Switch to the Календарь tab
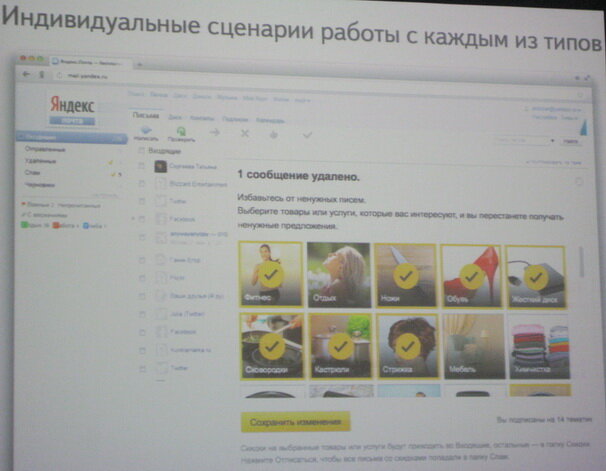This screenshot has width=606, height=471. point(270,120)
